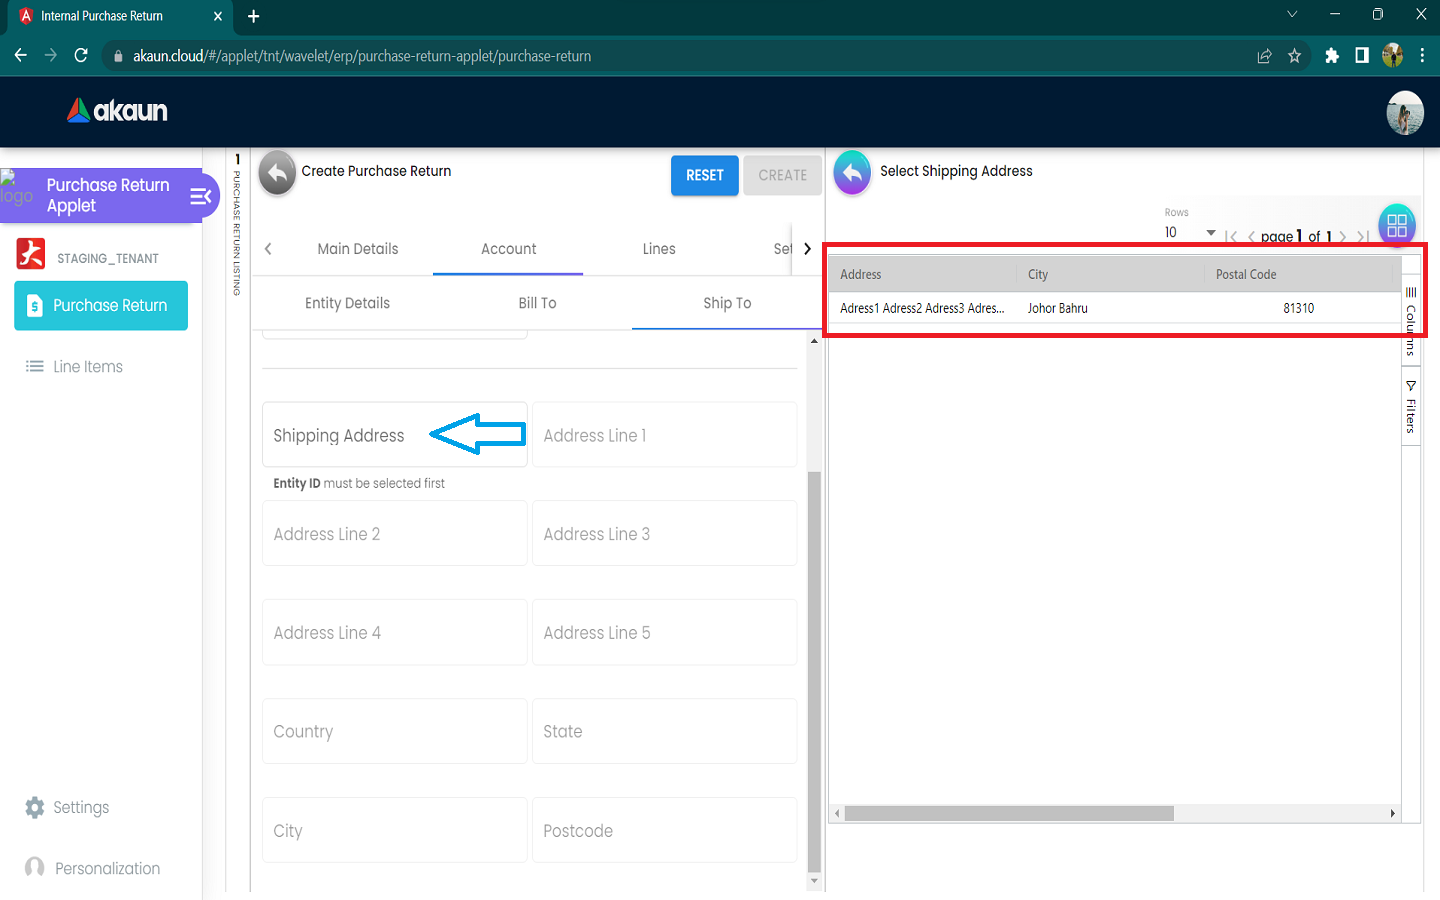
Task: Open Chrome side panel icon
Action: pyautogui.click(x=1361, y=56)
